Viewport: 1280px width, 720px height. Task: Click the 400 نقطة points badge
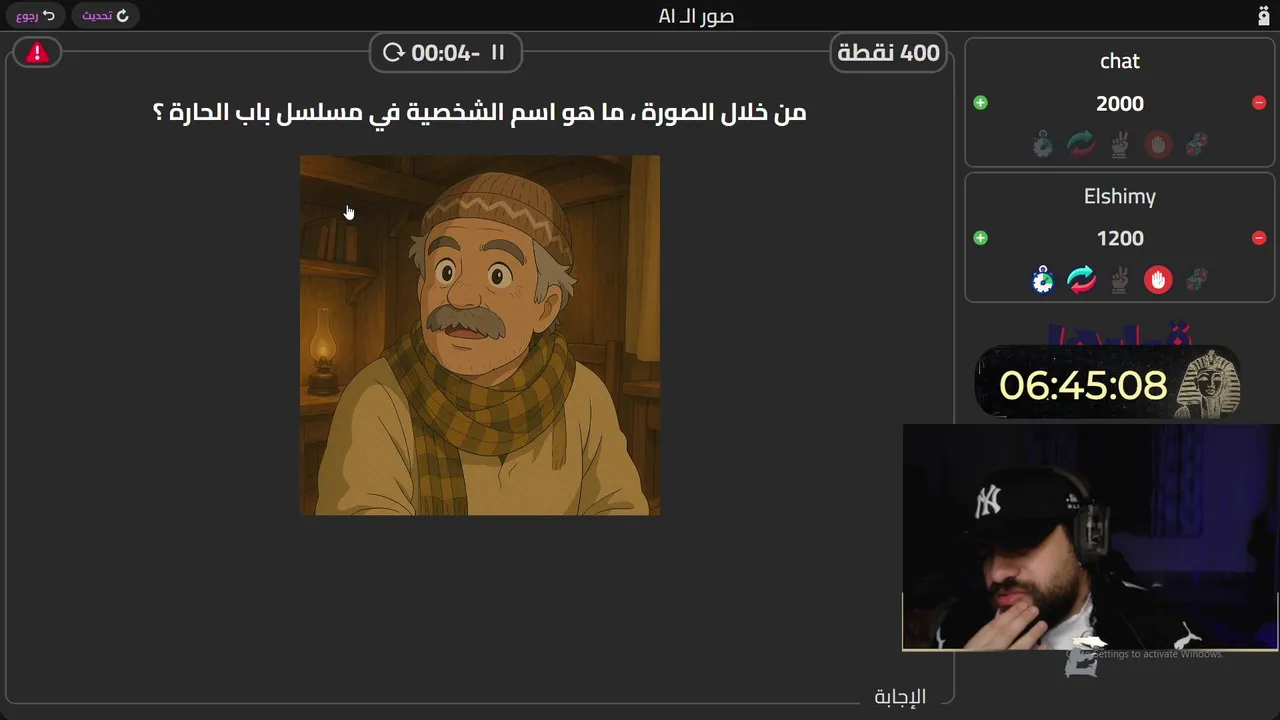[888, 53]
